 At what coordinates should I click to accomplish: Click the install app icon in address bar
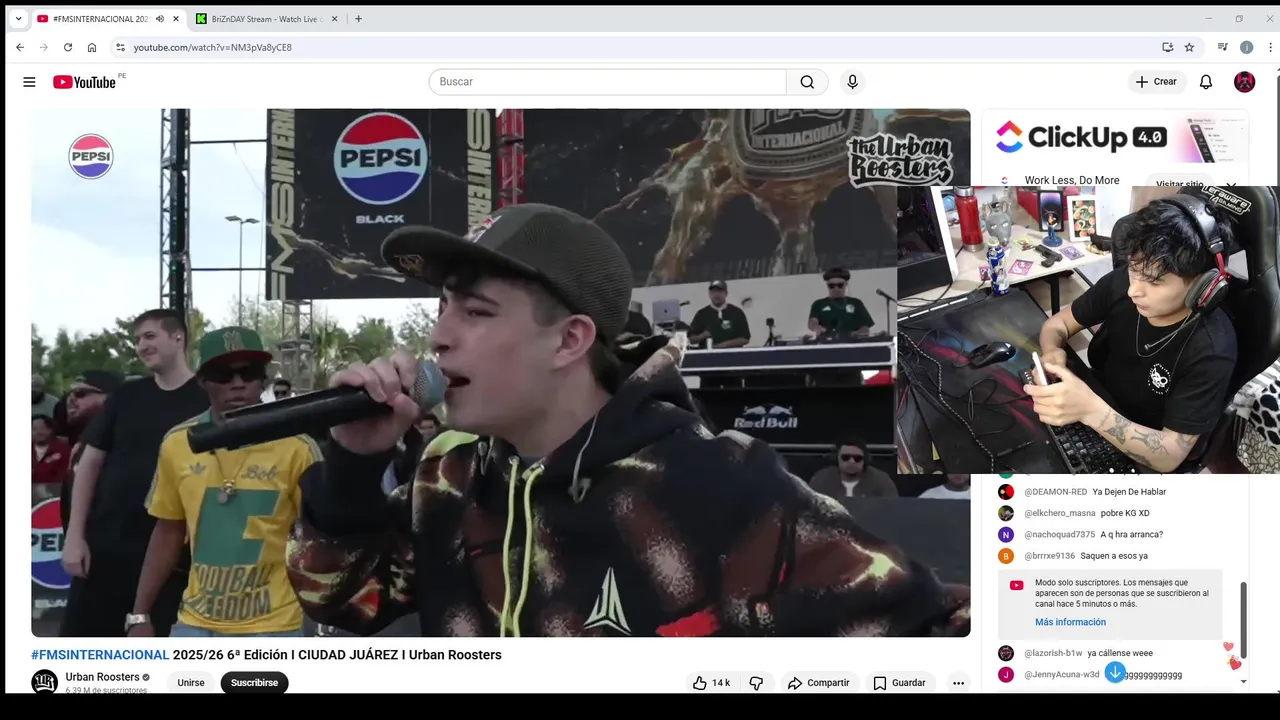click(x=1167, y=47)
